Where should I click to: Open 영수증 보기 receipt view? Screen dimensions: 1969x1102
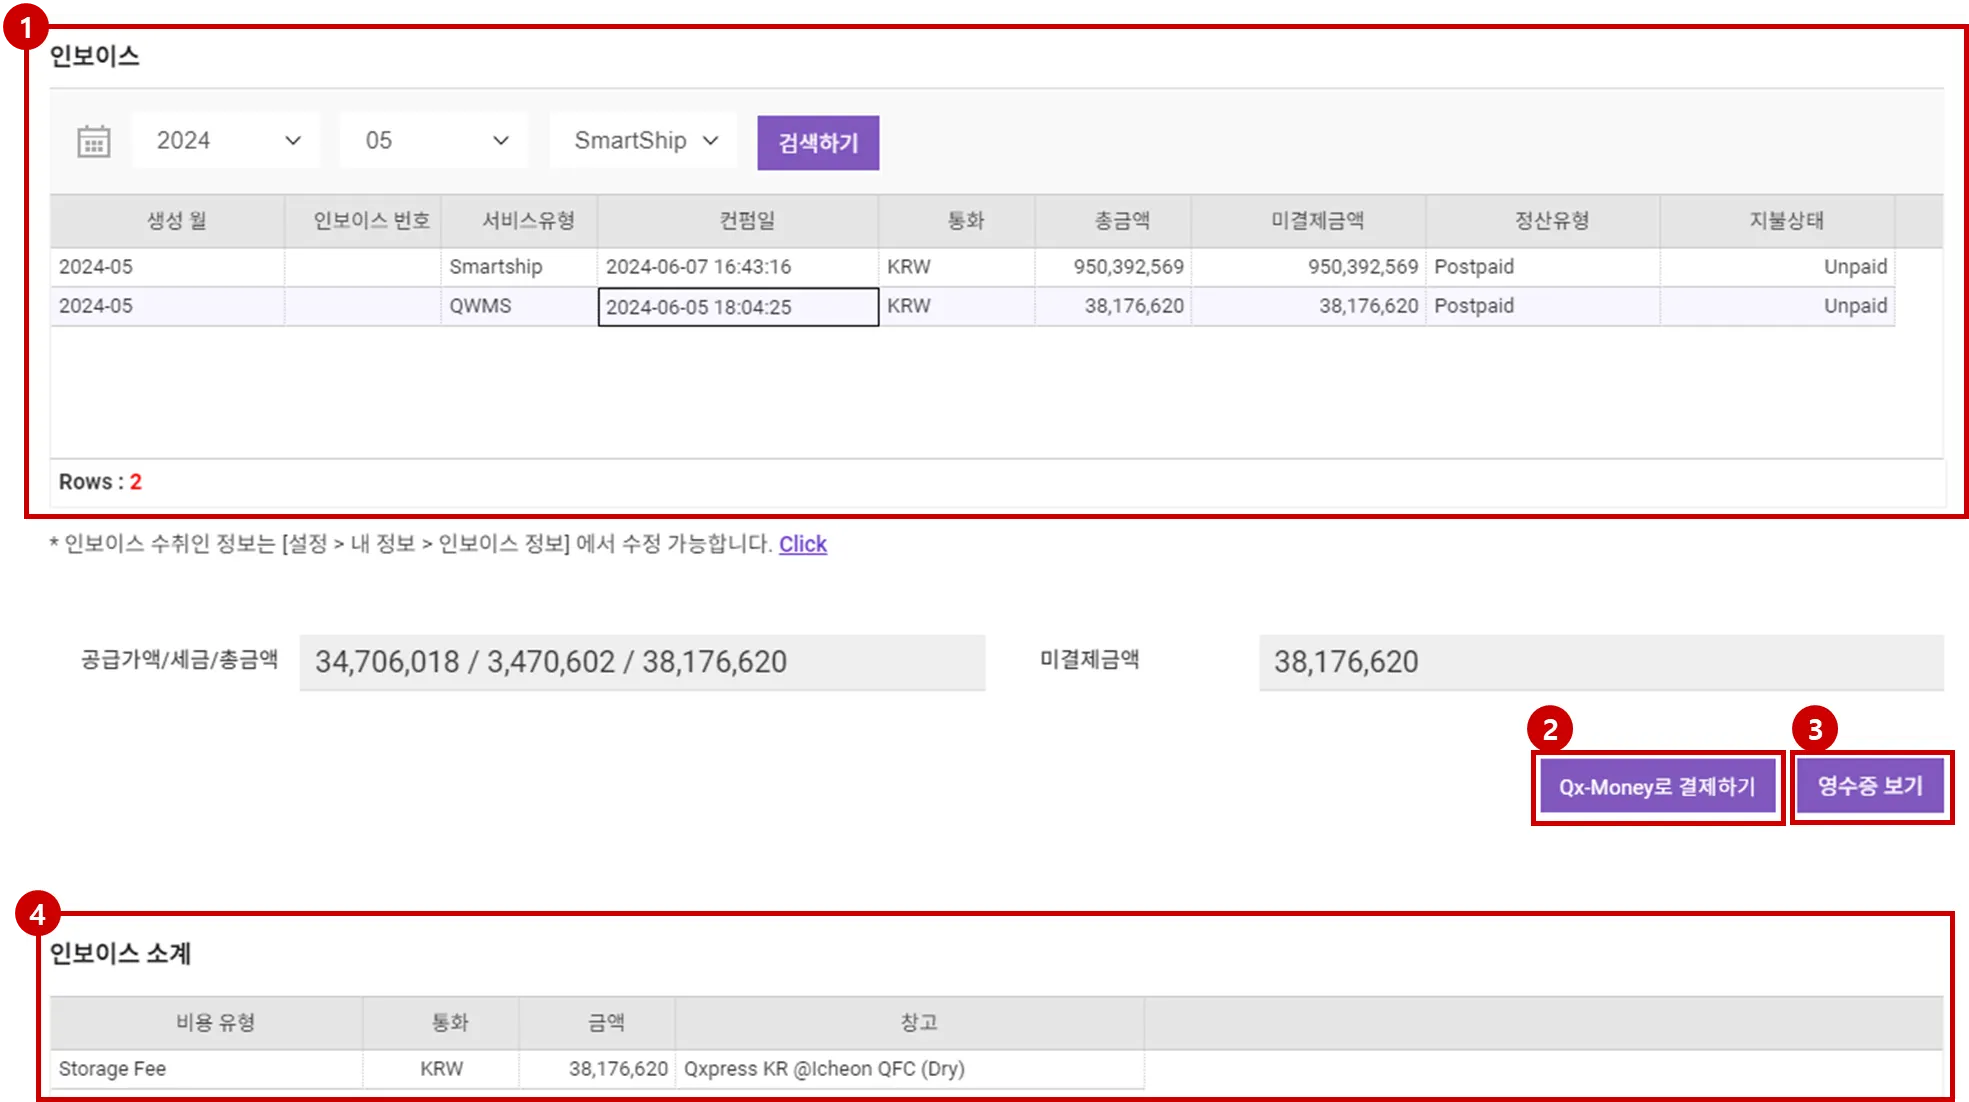[1870, 786]
